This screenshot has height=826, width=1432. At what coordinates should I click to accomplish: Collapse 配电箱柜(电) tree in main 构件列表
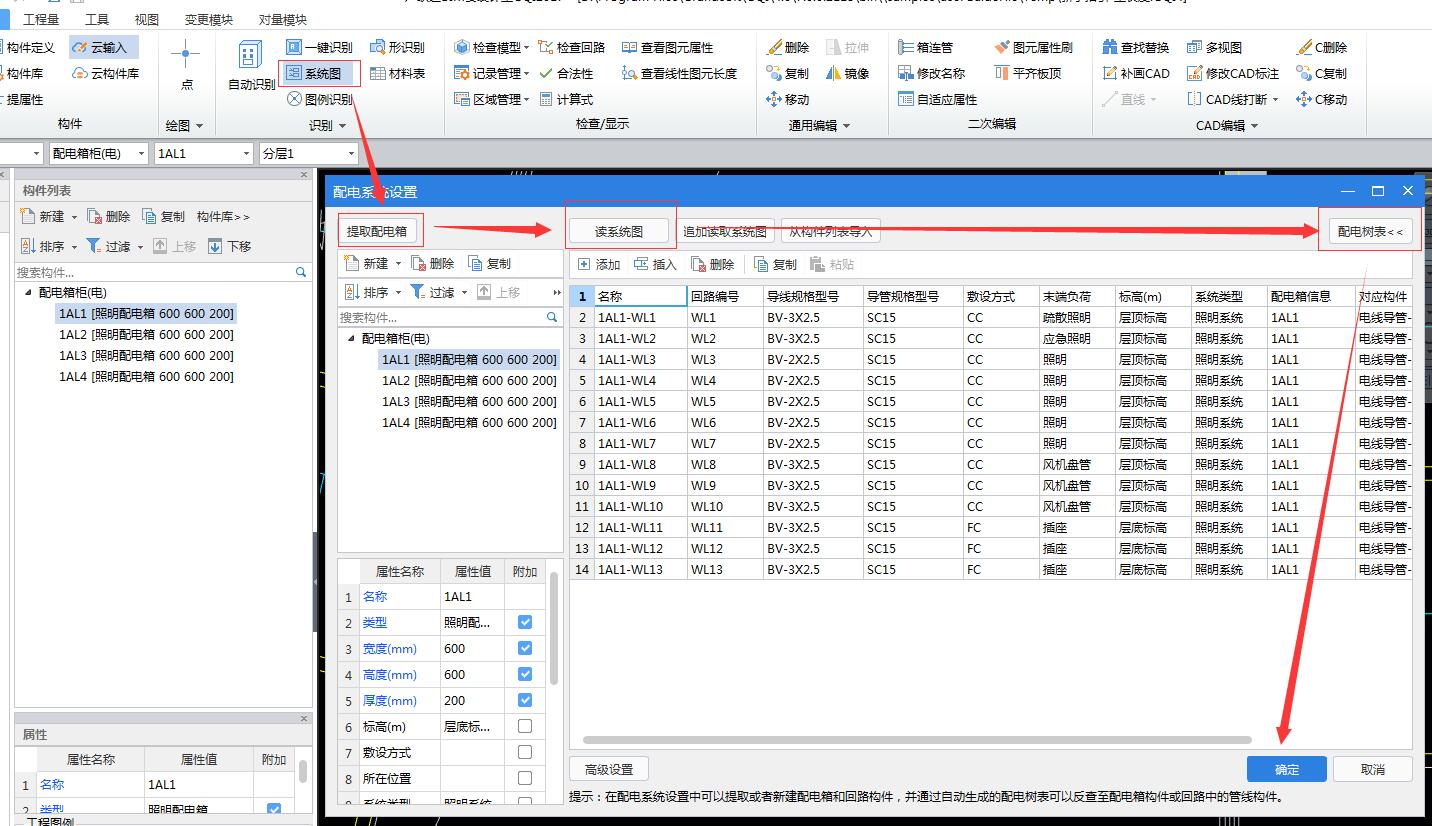[28, 293]
